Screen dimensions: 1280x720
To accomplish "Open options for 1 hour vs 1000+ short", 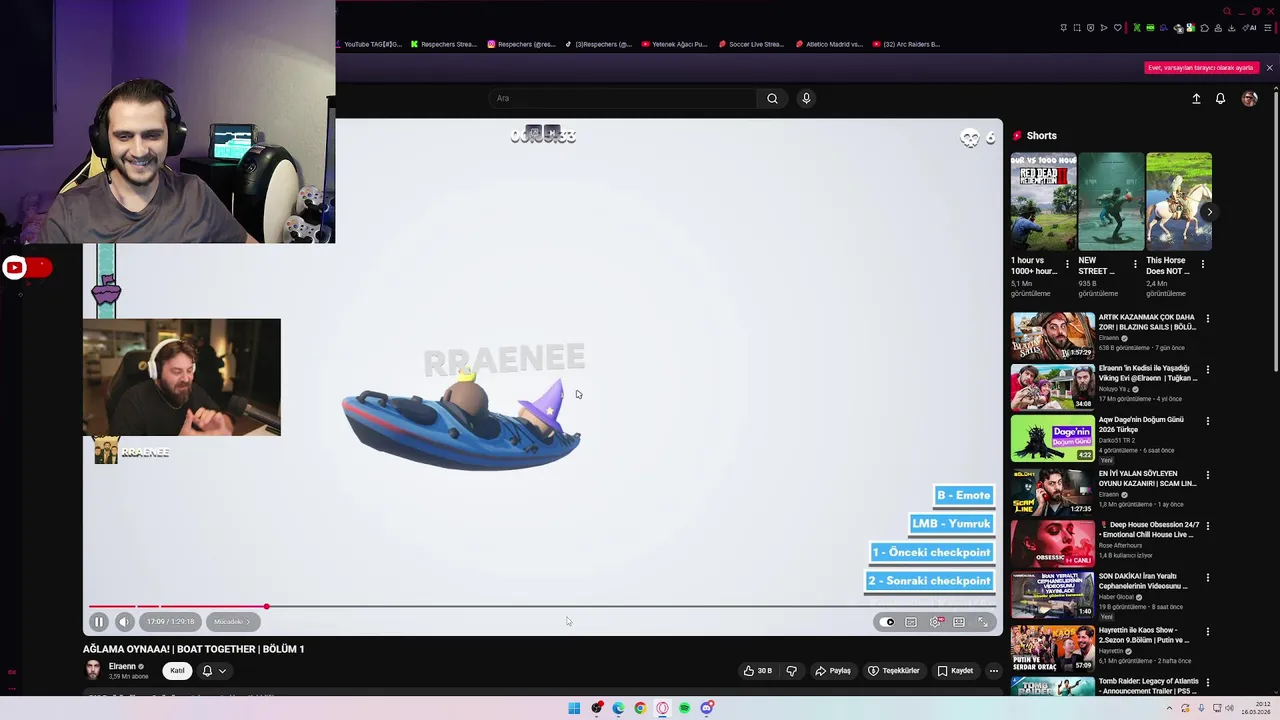I will [x=1067, y=265].
